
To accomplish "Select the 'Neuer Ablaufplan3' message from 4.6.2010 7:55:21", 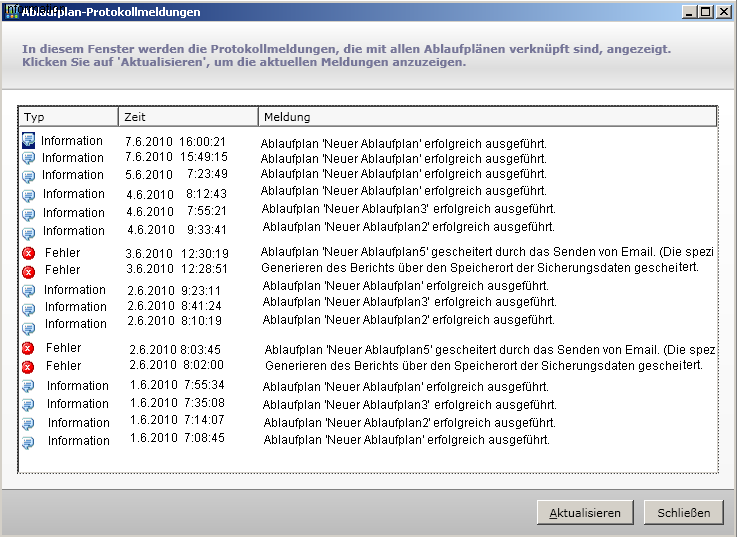I will coord(408,209).
